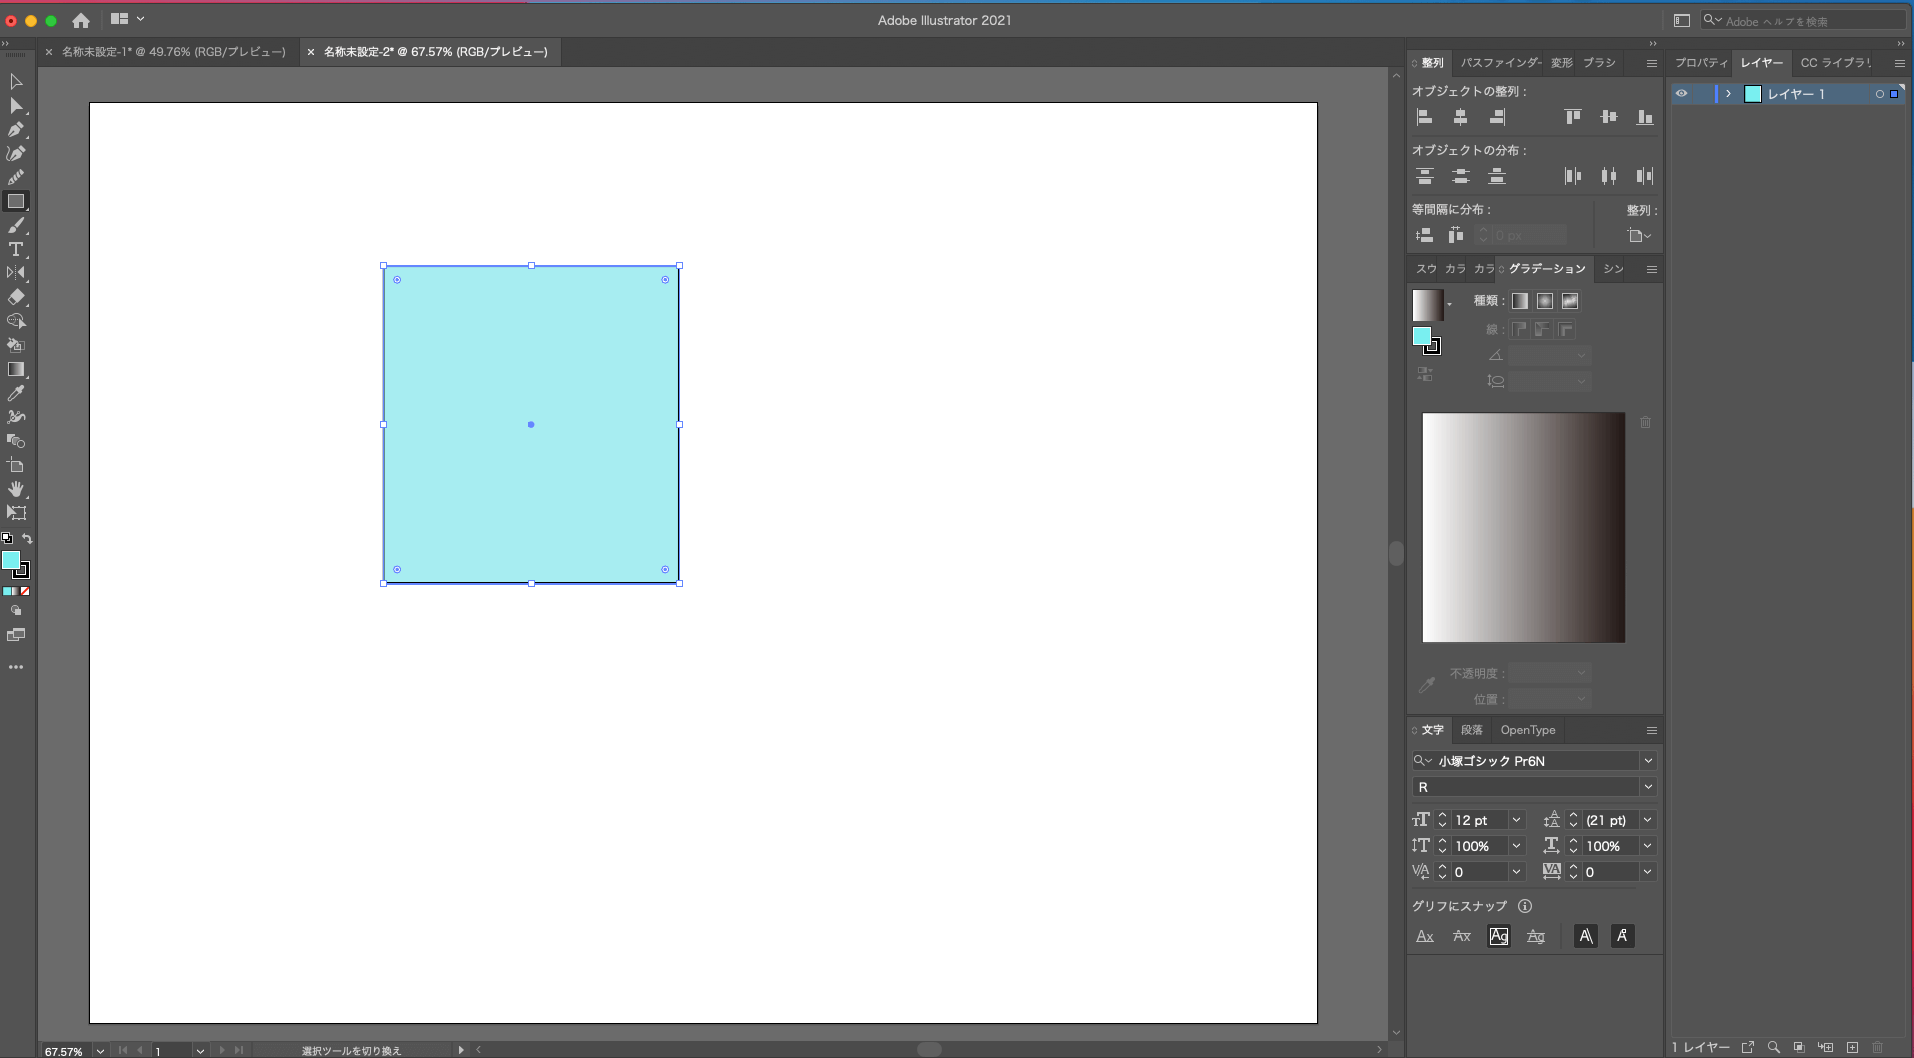Click target circle of レイヤー 1

[1879, 94]
